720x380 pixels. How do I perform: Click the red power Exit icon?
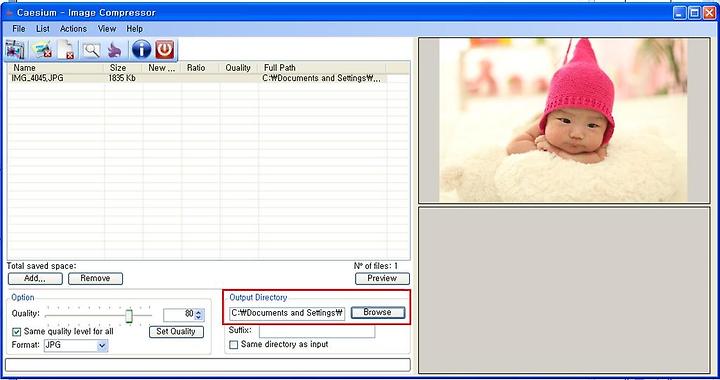pos(165,49)
